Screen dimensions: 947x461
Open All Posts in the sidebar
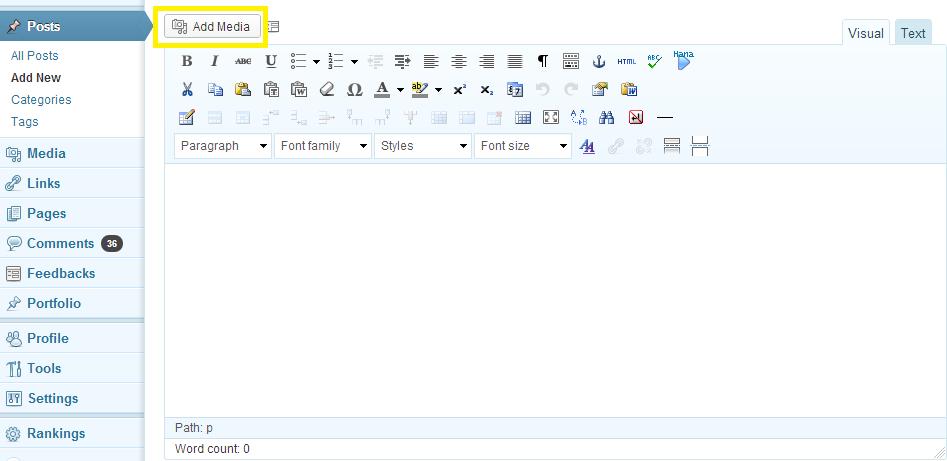34,56
